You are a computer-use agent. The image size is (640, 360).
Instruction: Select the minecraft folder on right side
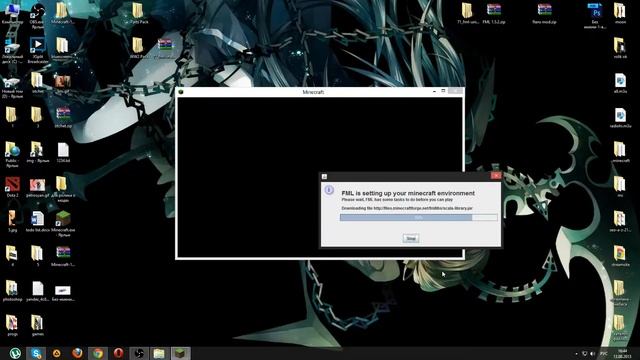tap(620, 152)
